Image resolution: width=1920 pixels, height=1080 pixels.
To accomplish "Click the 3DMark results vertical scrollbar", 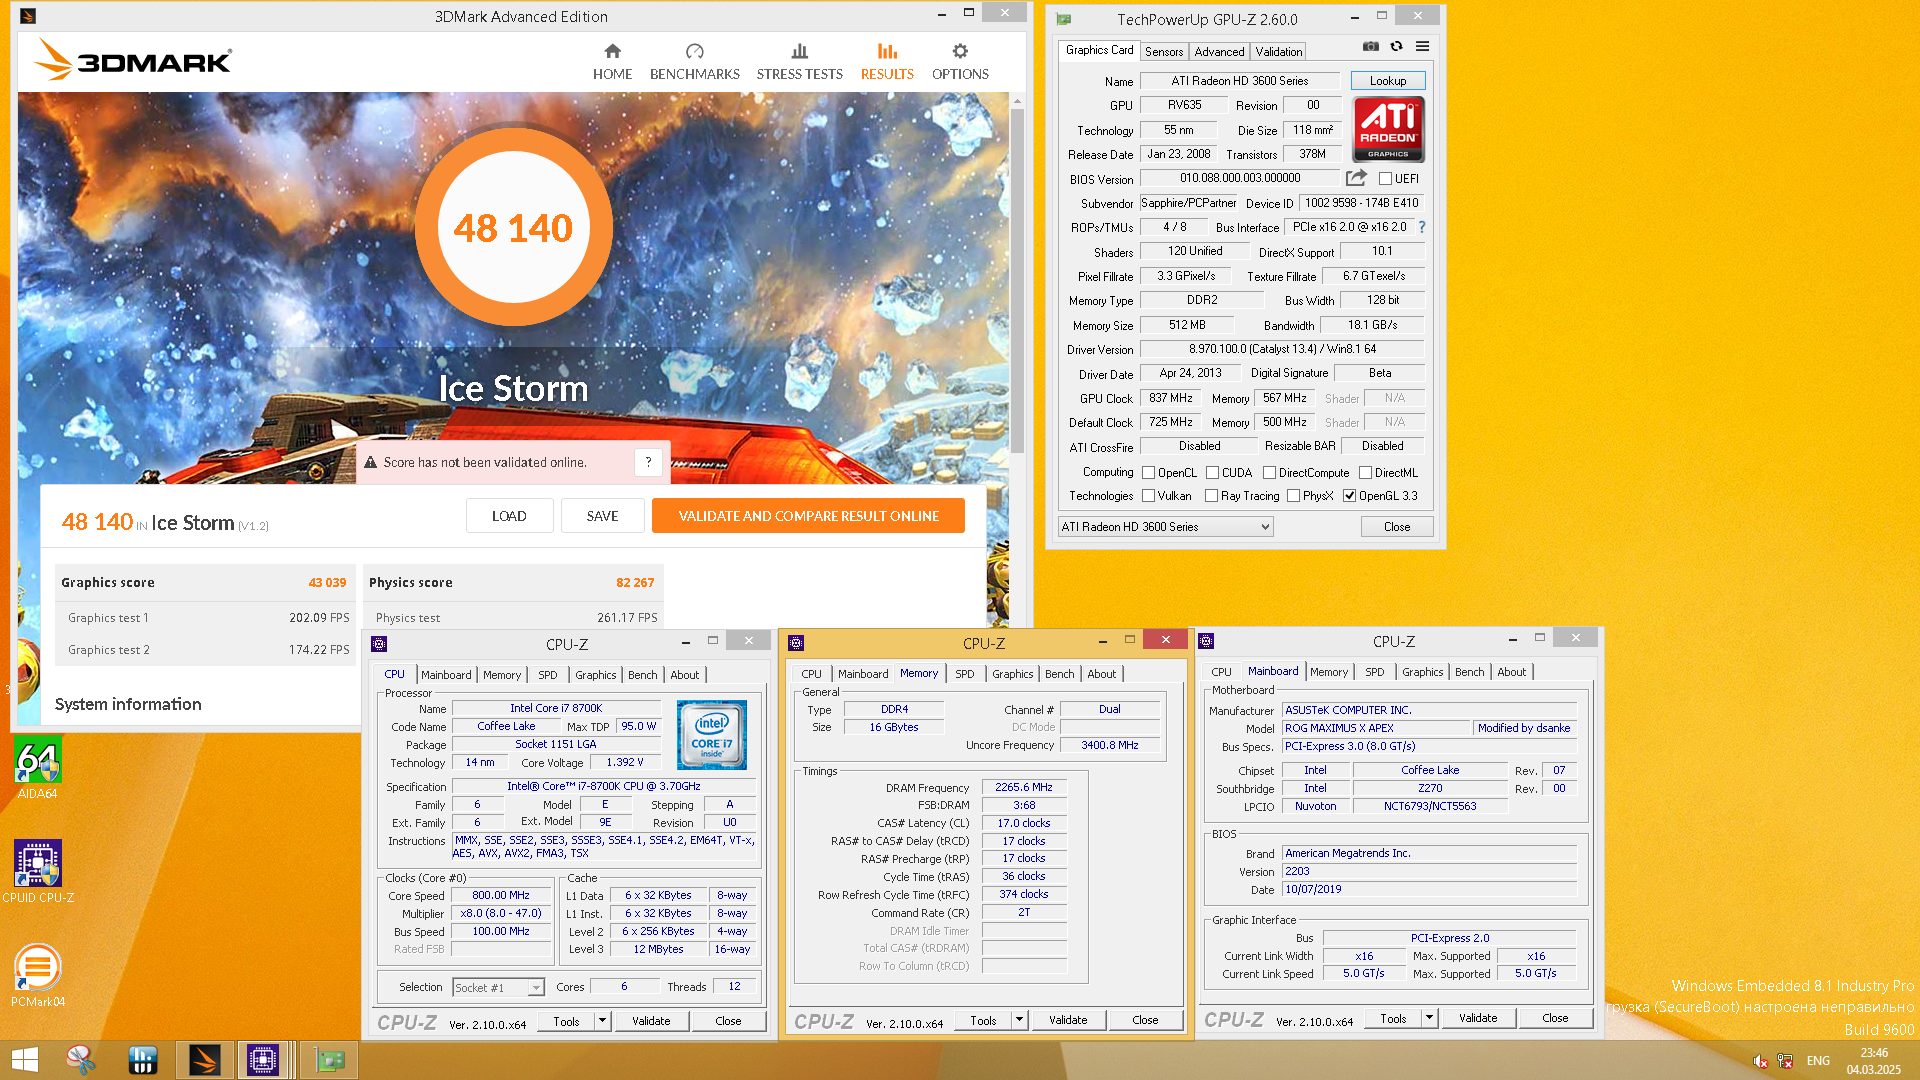I will pos(1017,280).
